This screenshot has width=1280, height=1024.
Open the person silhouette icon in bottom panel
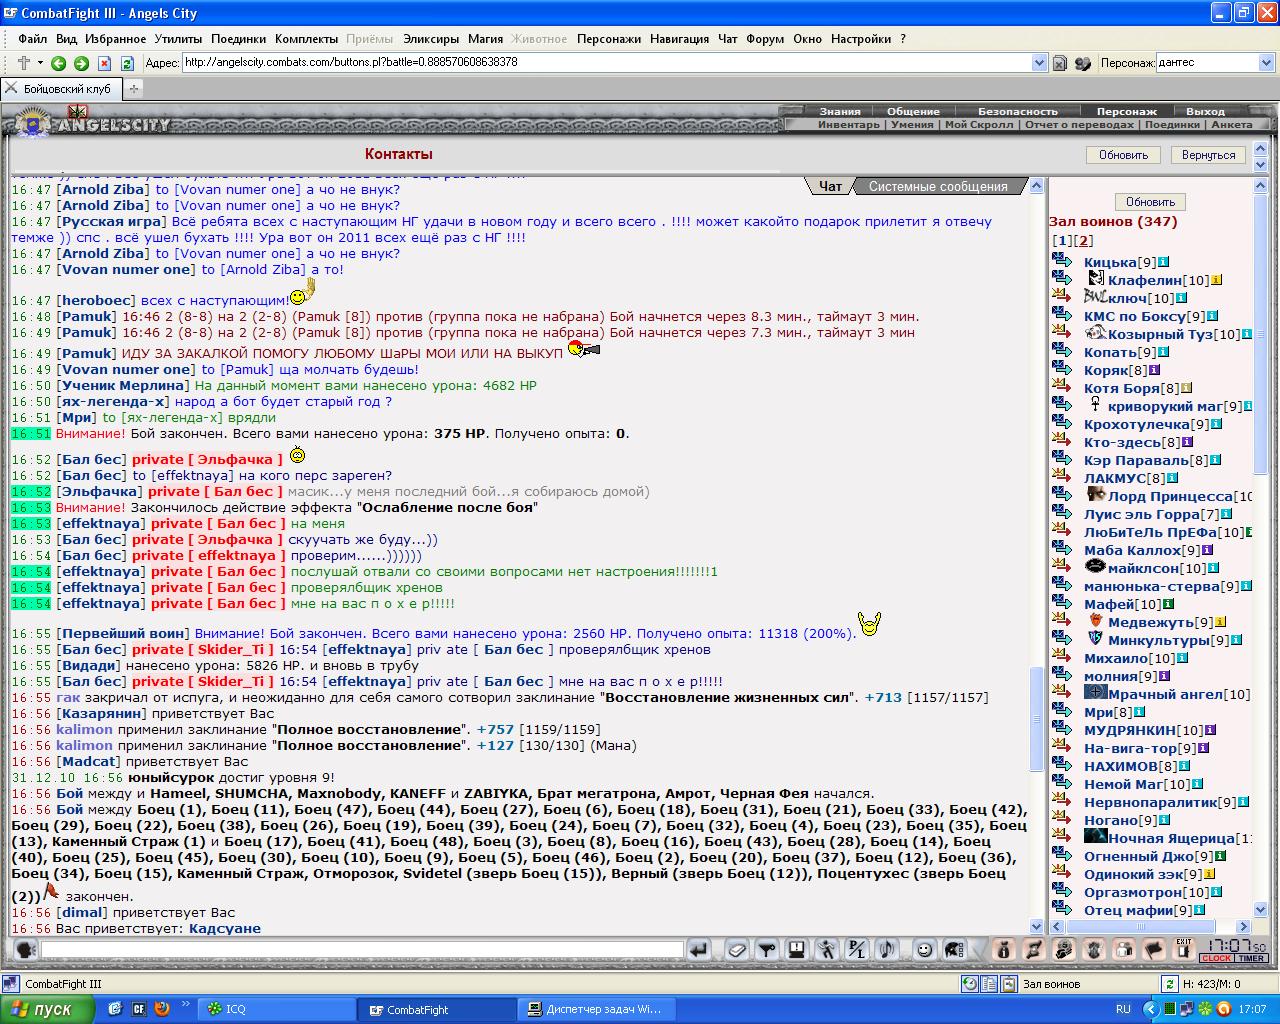[1125, 949]
